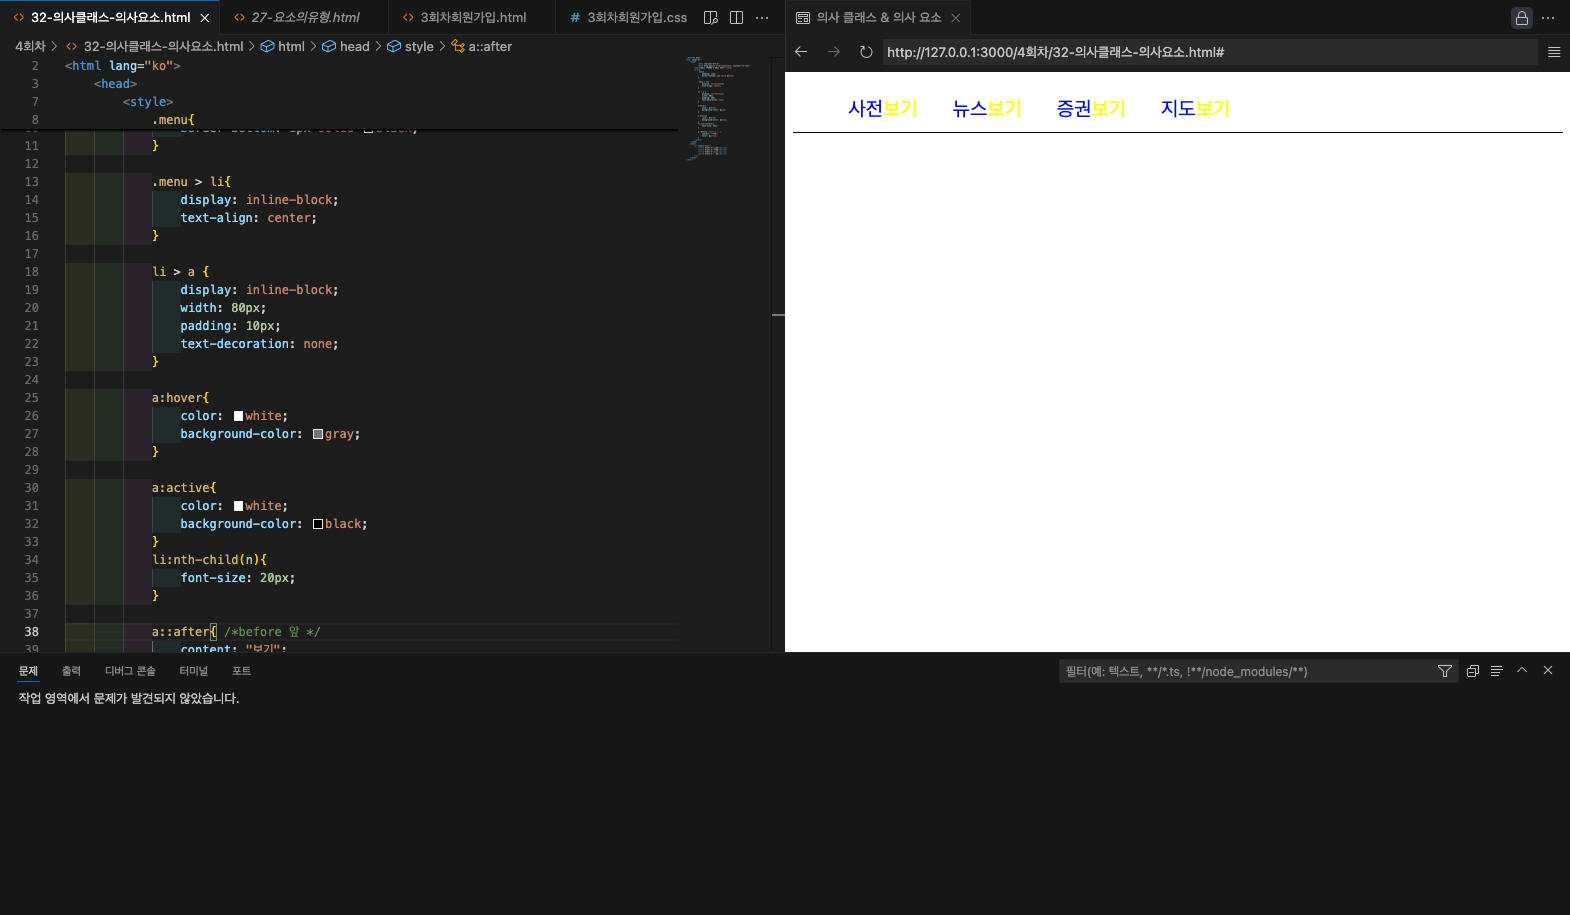
Task: Click the 'a:hover{' selector line
Action: pos(180,398)
